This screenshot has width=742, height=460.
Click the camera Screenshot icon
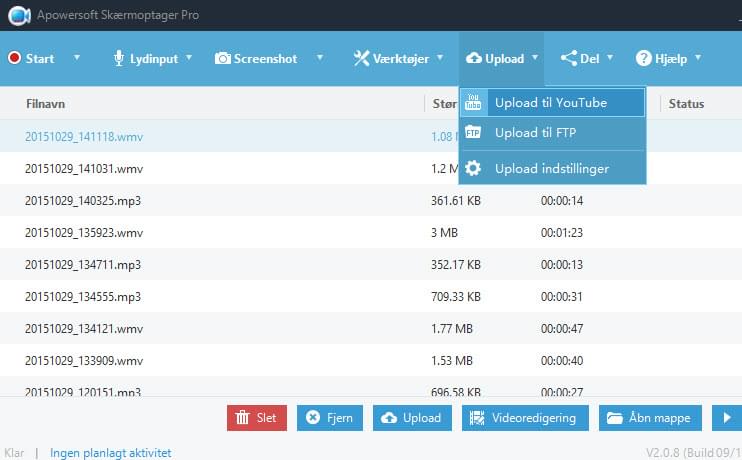[x=222, y=58]
